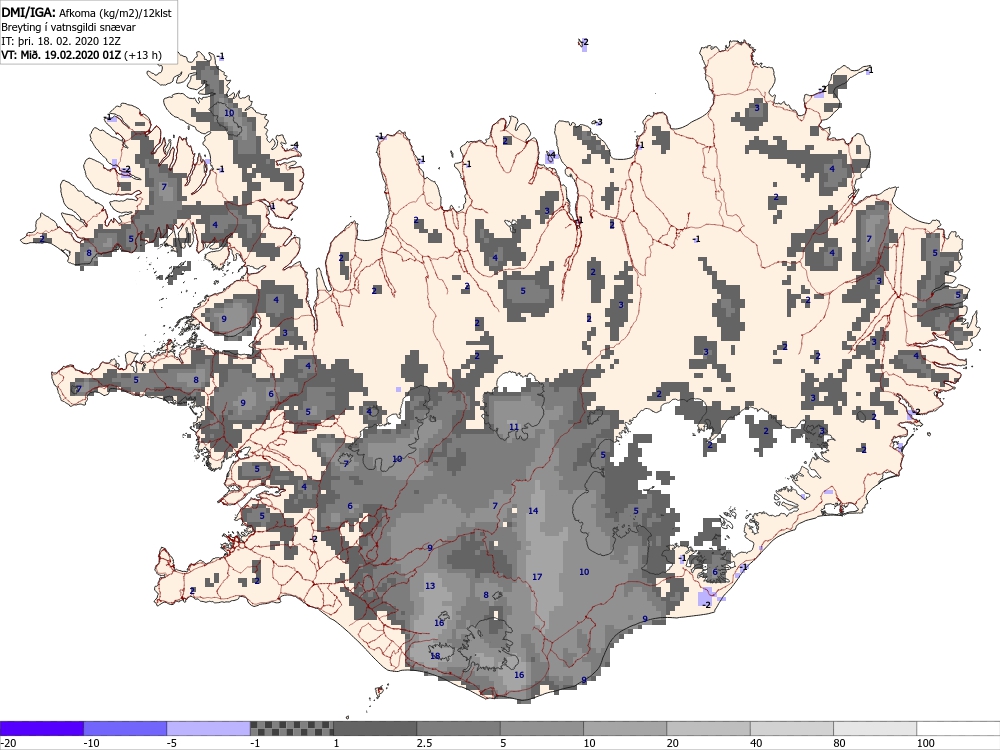Screen dimensions: 1000x750
Task: Click the 'DMI/IGA: Afkoma (kg/m2)/12klst' title line
Action: coord(86,12)
